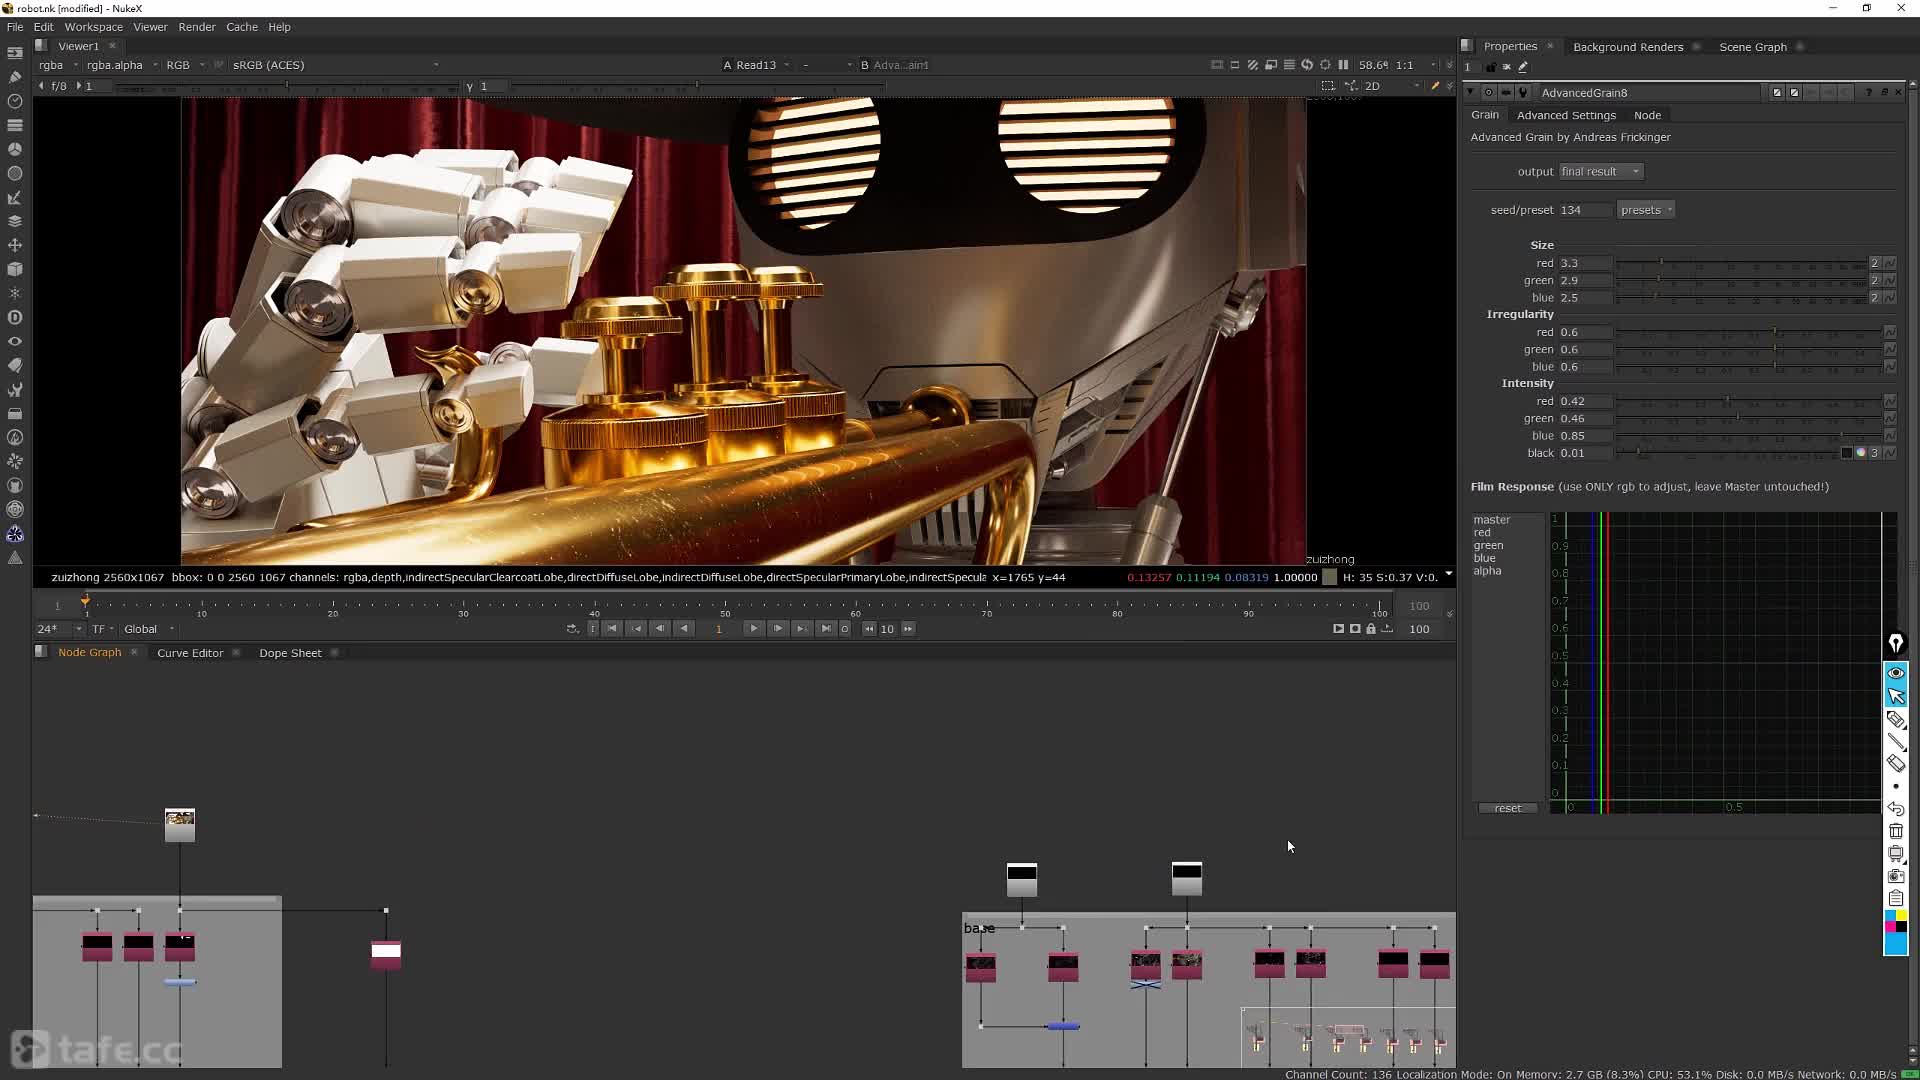Toggle the Size red link button
Viewport: 1920px width, 1080px height.
(x=1875, y=263)
